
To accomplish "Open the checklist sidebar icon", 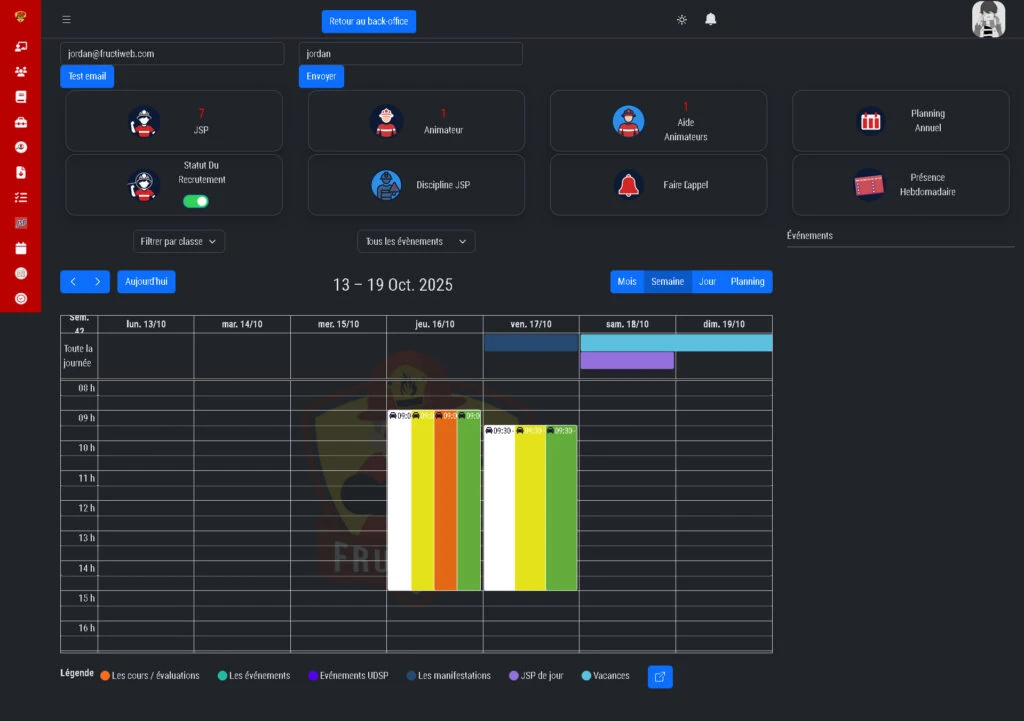I will (21, 197).
